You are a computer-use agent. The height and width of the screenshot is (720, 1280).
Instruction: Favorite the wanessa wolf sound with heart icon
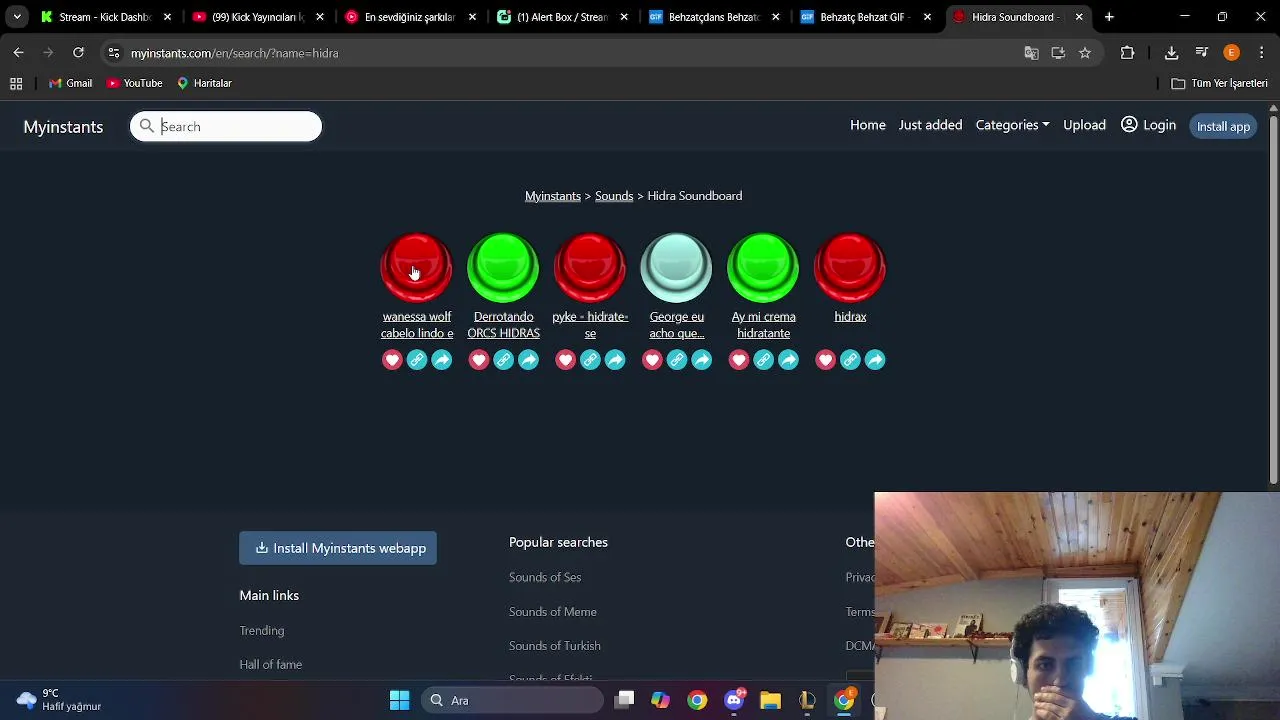(x=392, y=360)
